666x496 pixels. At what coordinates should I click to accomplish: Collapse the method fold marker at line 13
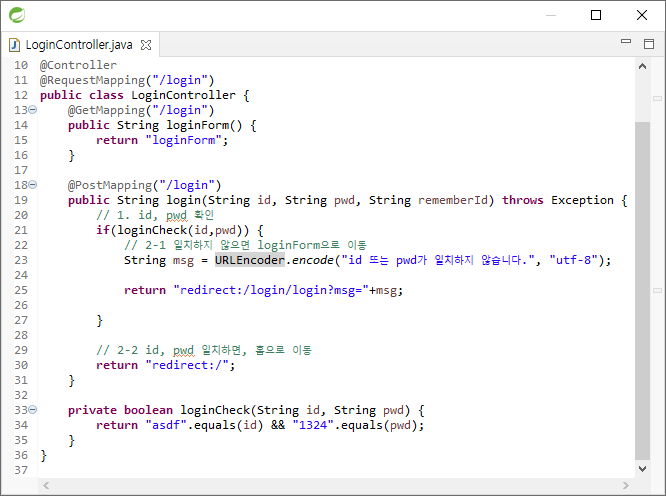click(x=33, y=110)
